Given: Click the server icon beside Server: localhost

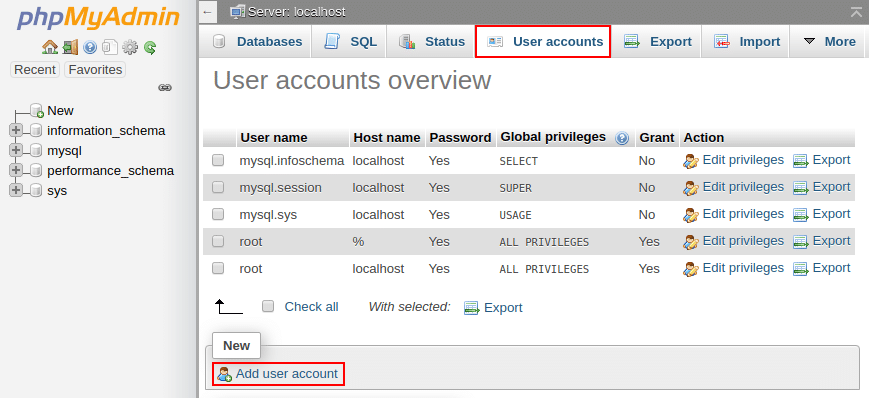Looking at the screenshot, I should pyautogui.click(x=238, y=12).
